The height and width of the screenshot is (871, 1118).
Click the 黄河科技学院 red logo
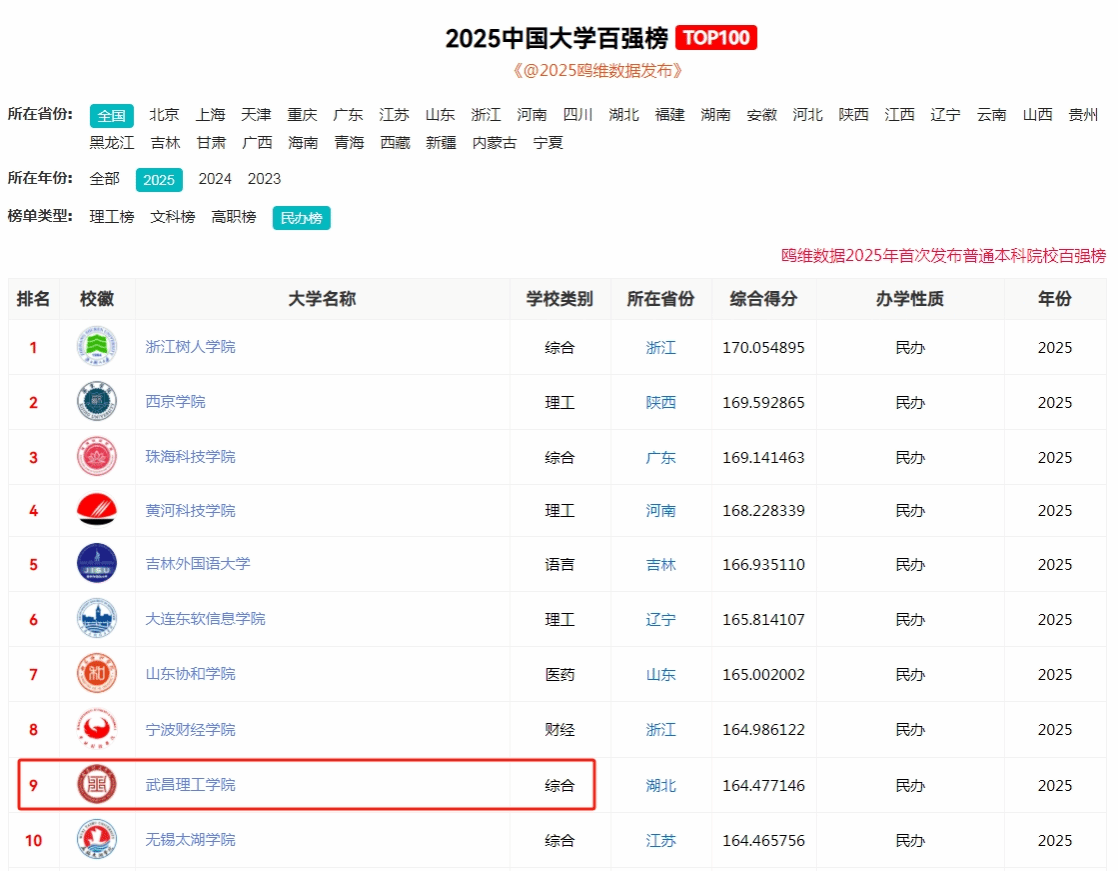pyautogui.click(x=97, y=511)
